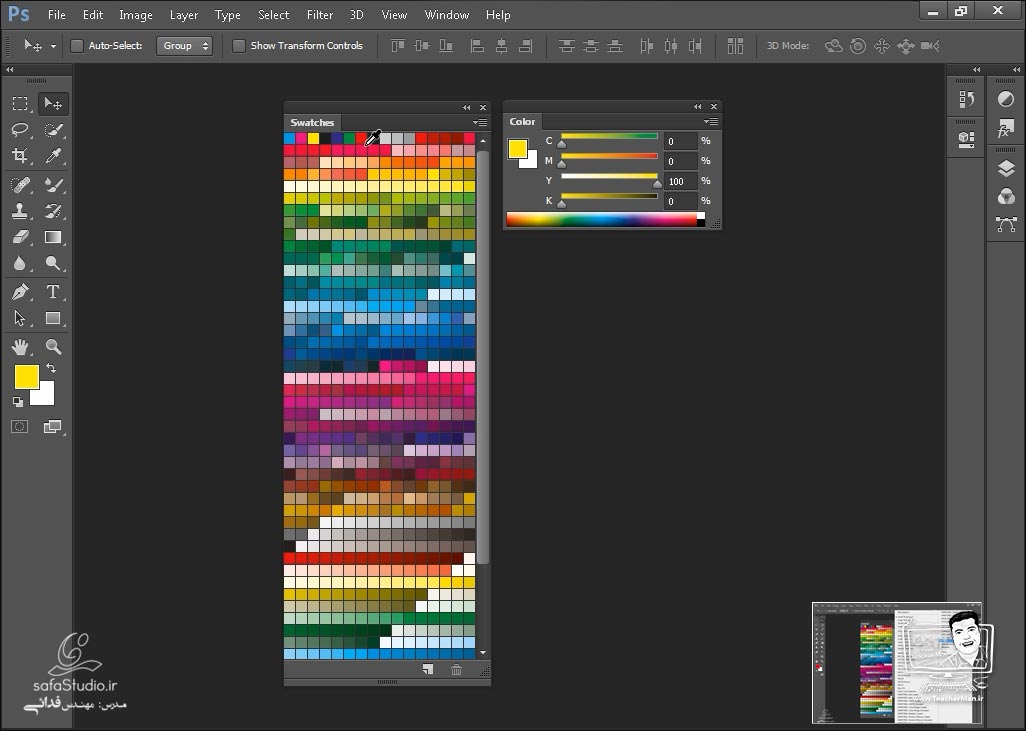This screenshot has width=1026, height=731.
Task: Open the Color panel flyout menu
Action: coord(711,122)
